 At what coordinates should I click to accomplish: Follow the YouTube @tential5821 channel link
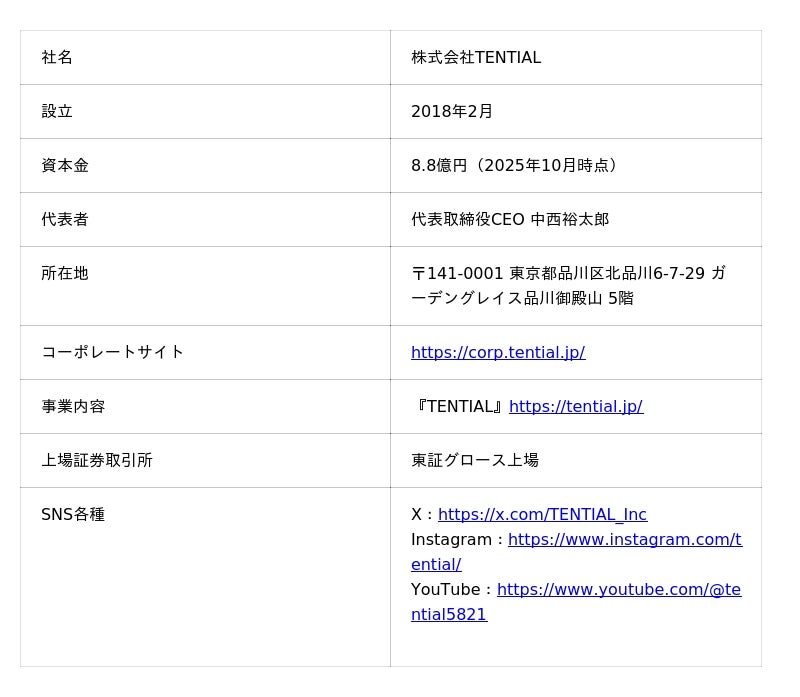(618, 590)
